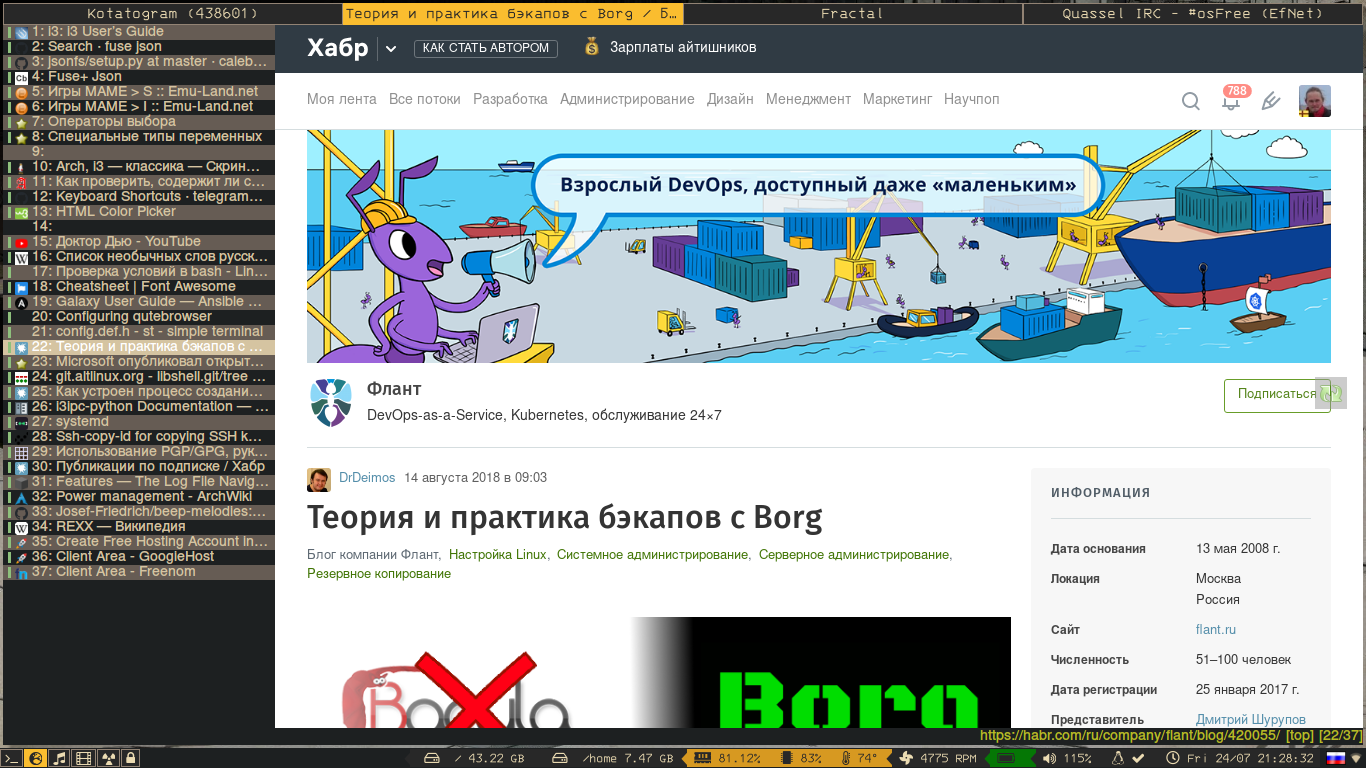Open Резервное копирование hub link
Screen dimensions: 1366x768
coord(379,574)
